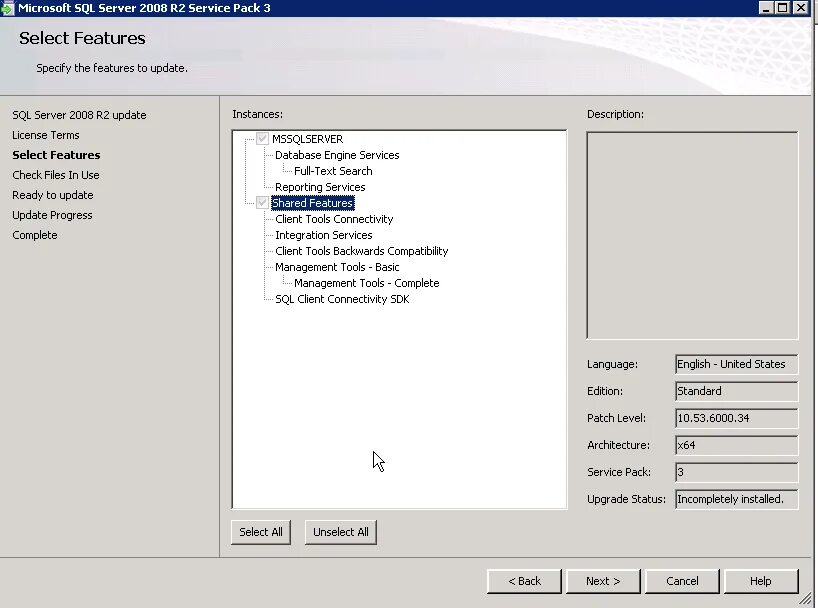
Task: Click the License Terms step
Action: point(46,135)
